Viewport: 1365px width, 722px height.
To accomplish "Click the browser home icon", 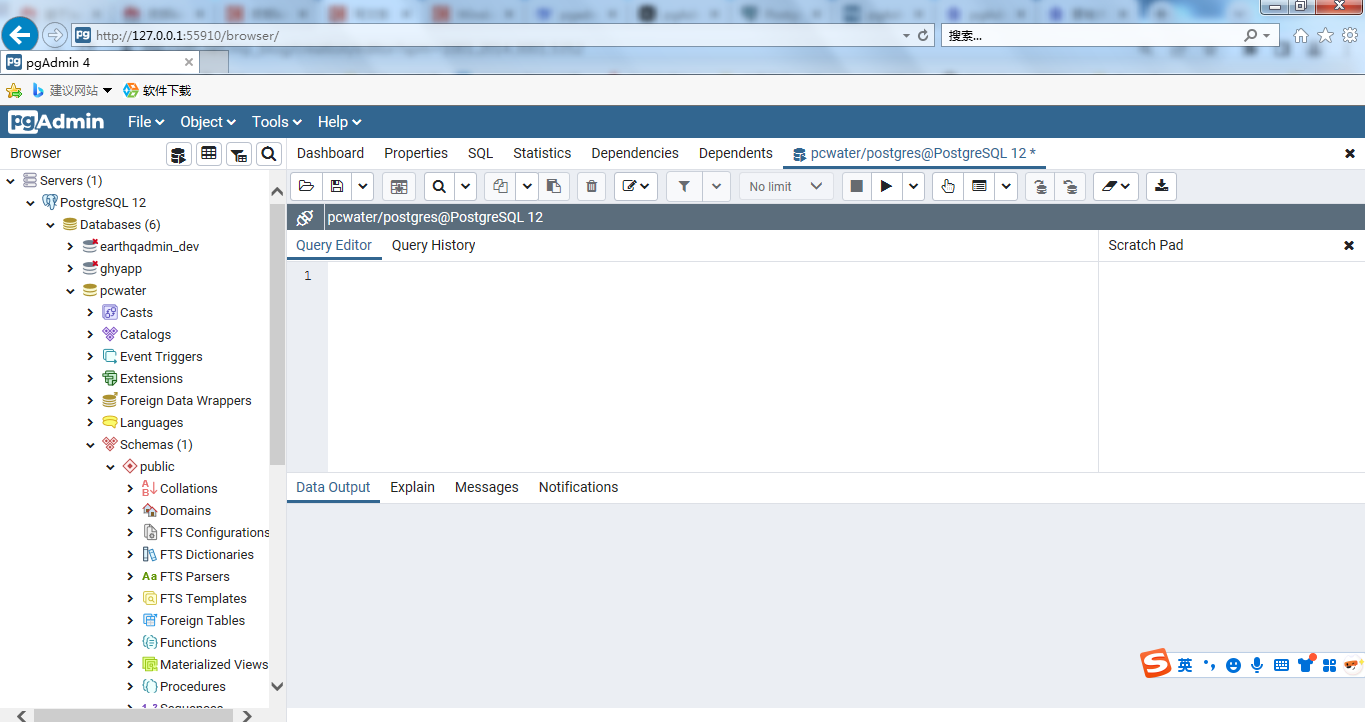I will (x=1301, y=35).
